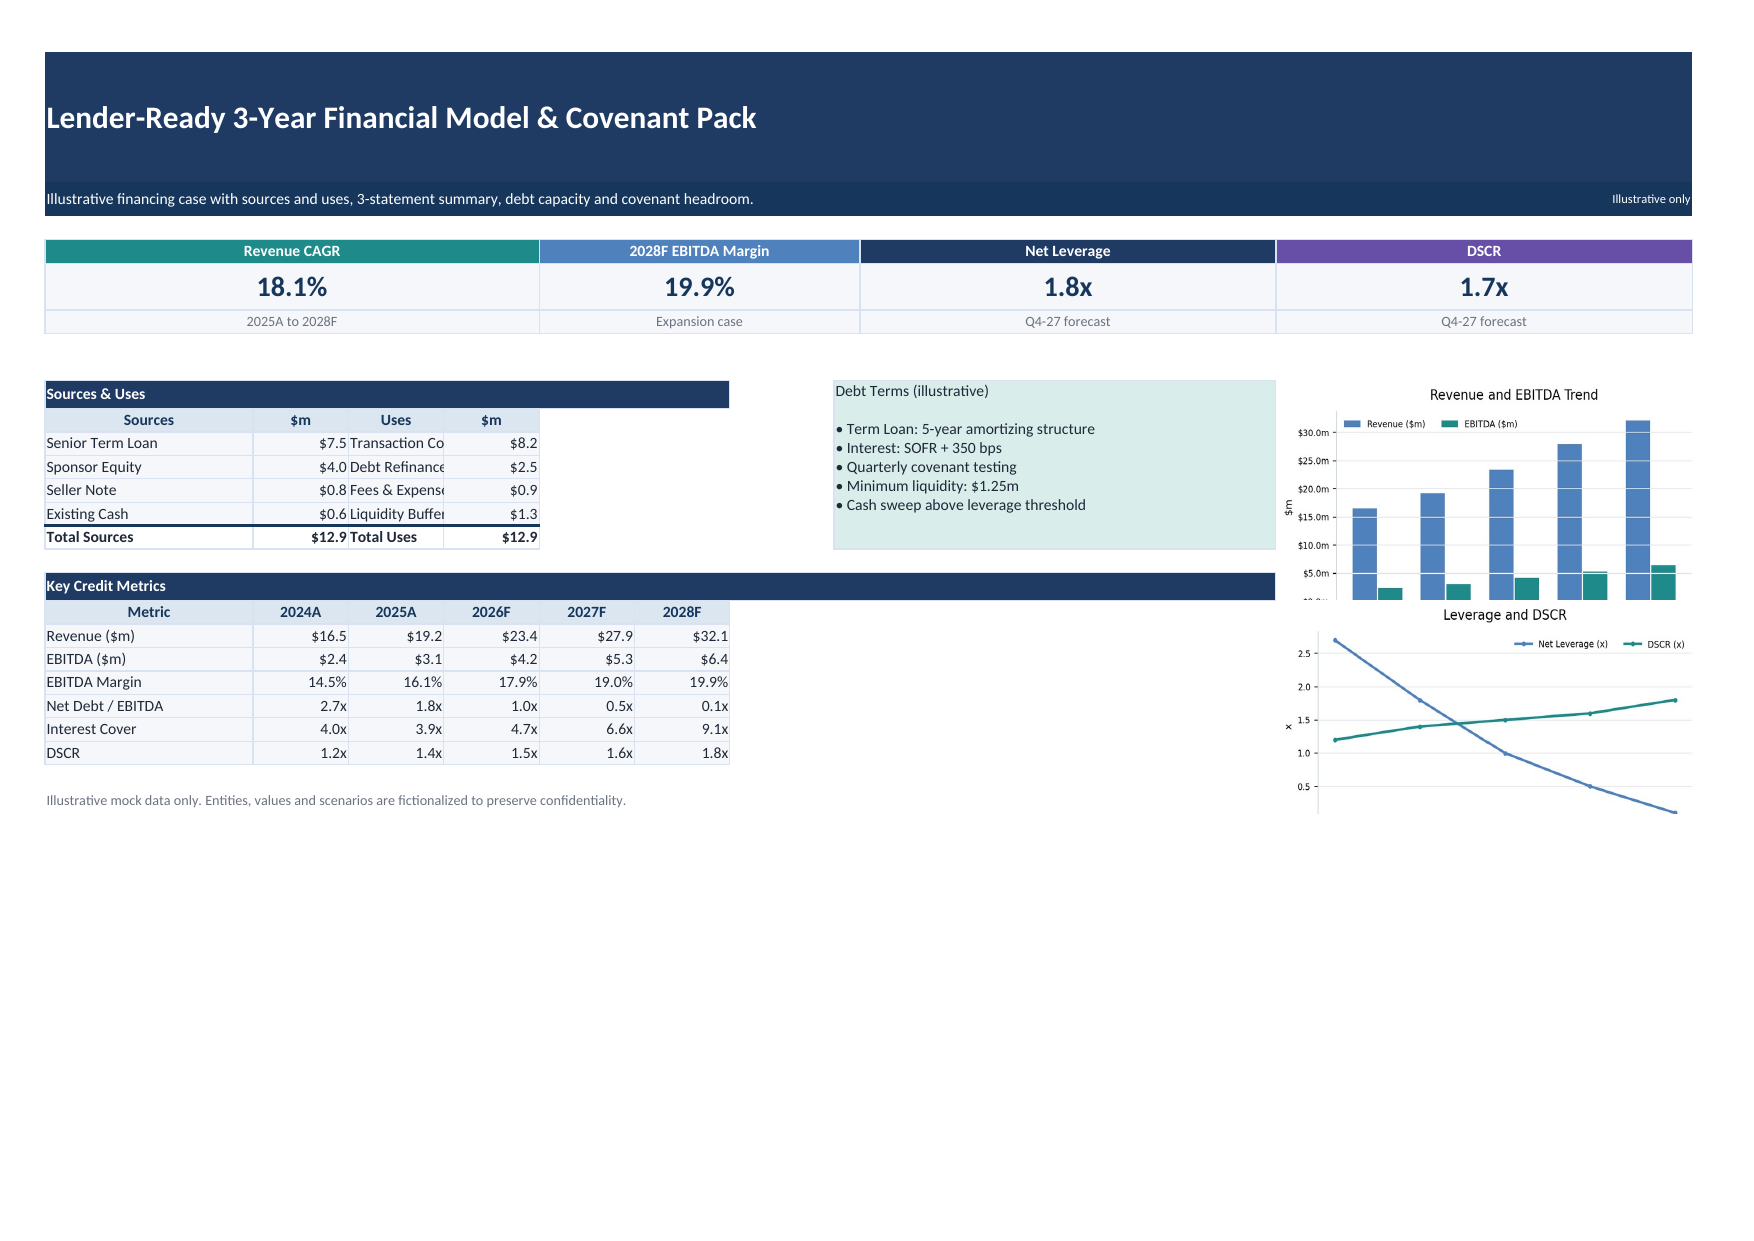
Task: Click the 'Net Debt / EBITDA' row label
Action: pyautogui.click(x=149, y=706)
